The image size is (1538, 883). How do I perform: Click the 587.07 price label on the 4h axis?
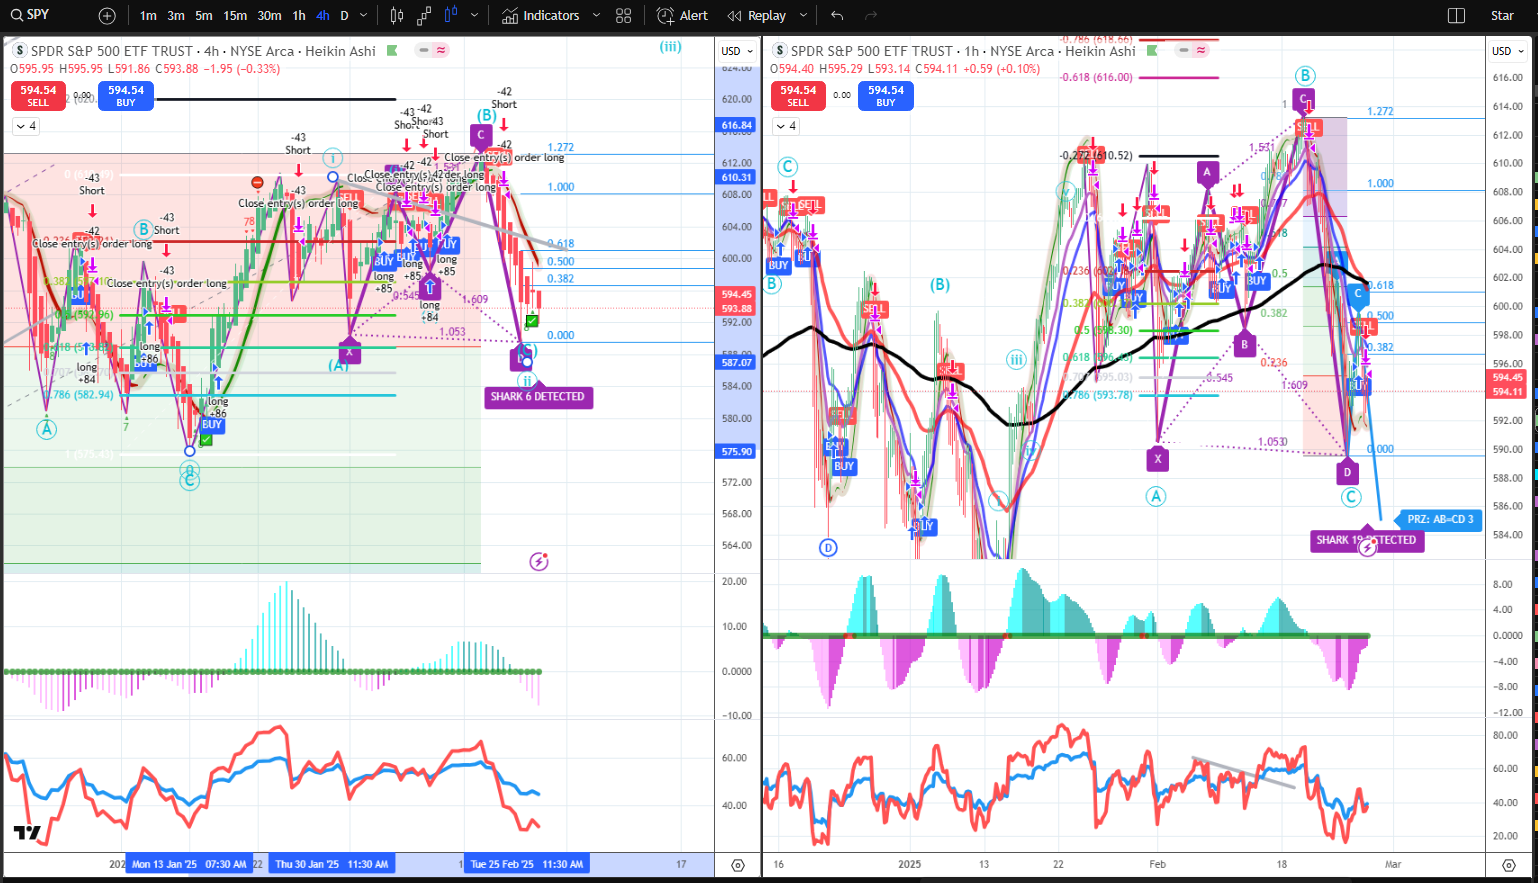click(736, 362)
